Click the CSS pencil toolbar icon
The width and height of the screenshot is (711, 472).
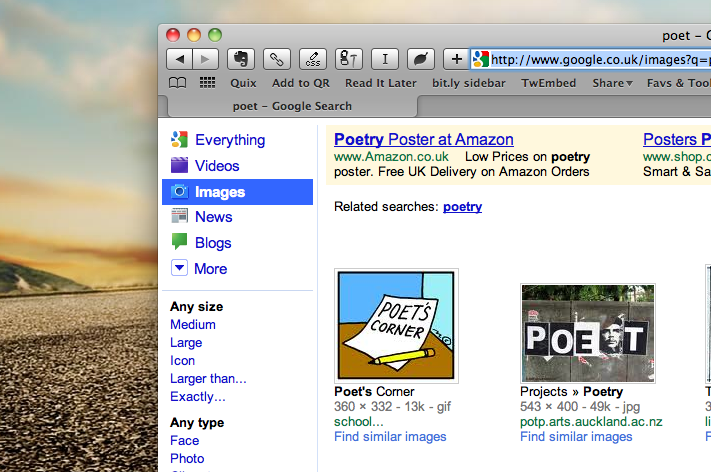(313, 59)
